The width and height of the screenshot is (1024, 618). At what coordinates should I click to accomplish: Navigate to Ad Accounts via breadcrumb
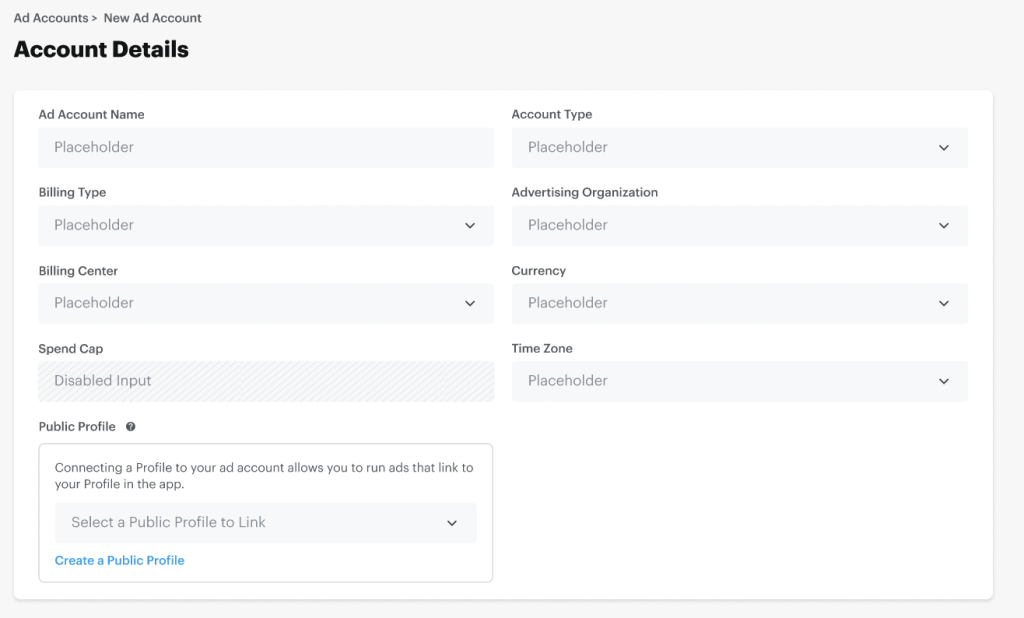point(48,17)
